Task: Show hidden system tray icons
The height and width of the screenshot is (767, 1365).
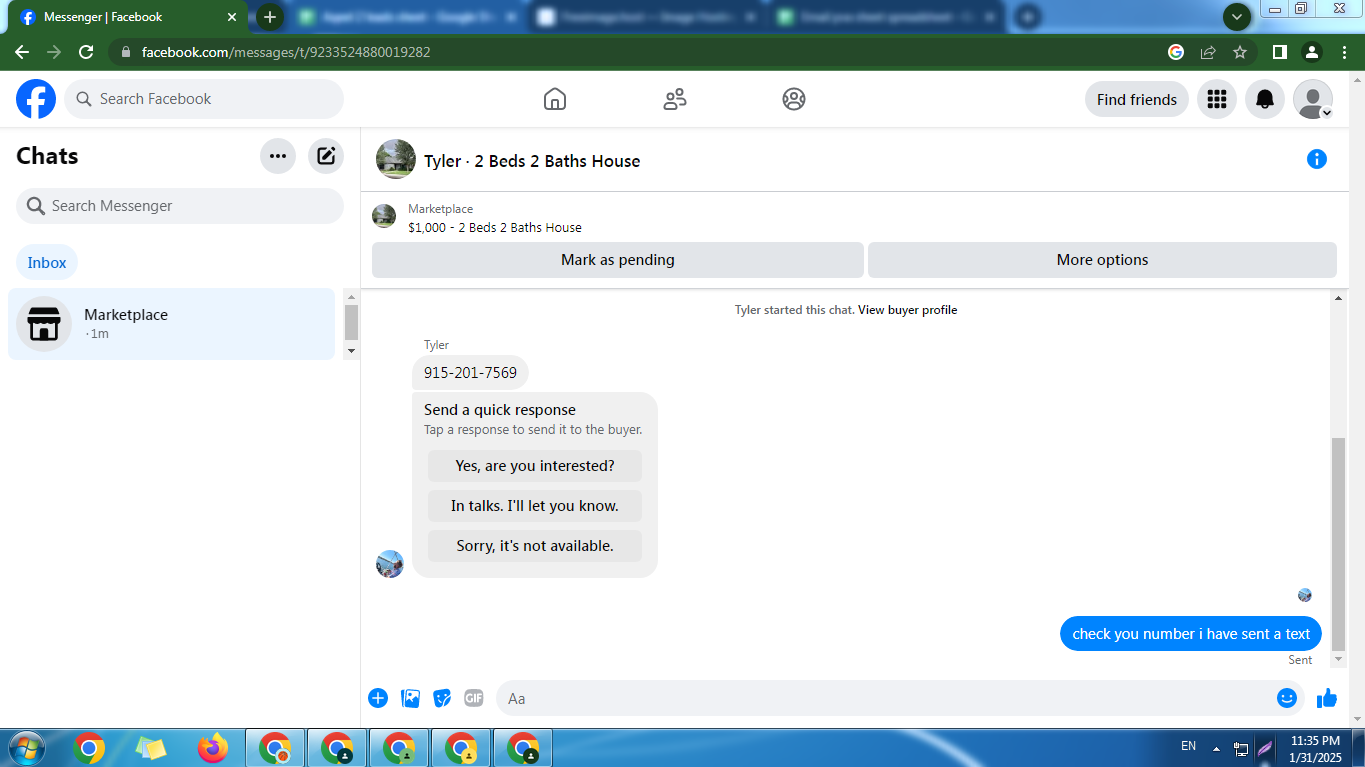Action: click(x=1216, y=748)
